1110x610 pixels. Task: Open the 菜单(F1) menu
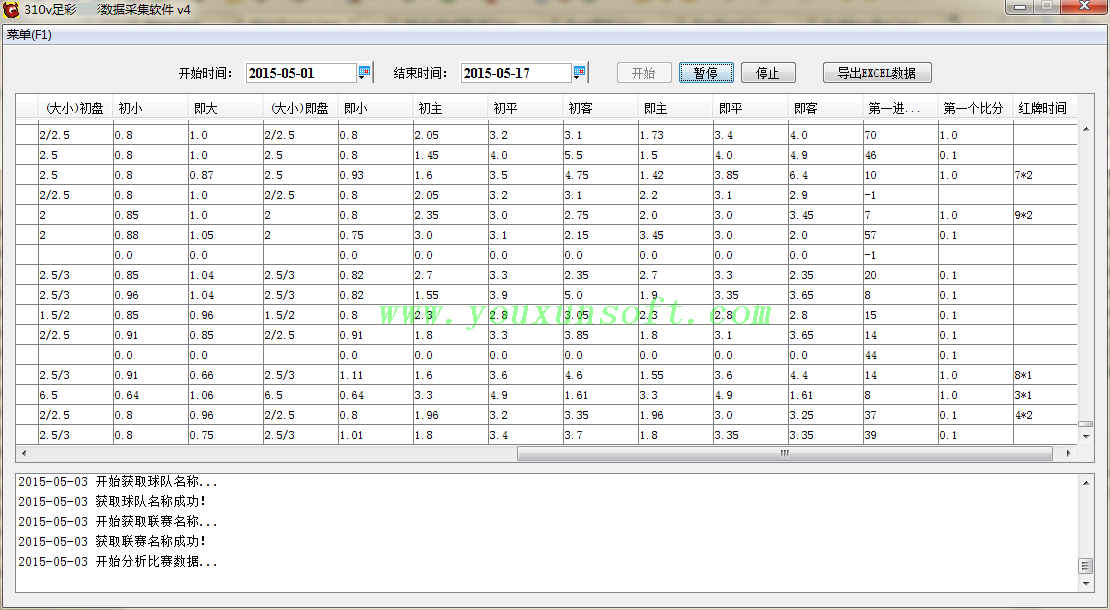(x=29, y=35)
